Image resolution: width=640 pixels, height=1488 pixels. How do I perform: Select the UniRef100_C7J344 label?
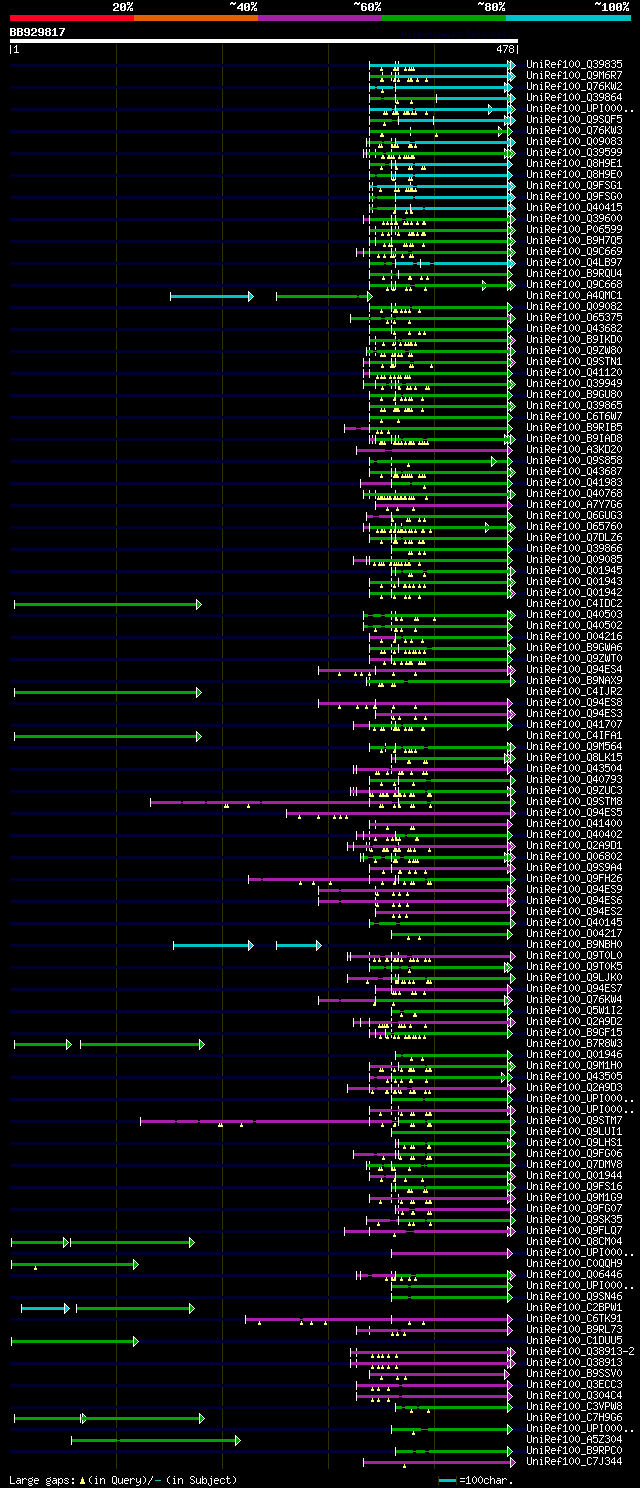point(574,1461)
